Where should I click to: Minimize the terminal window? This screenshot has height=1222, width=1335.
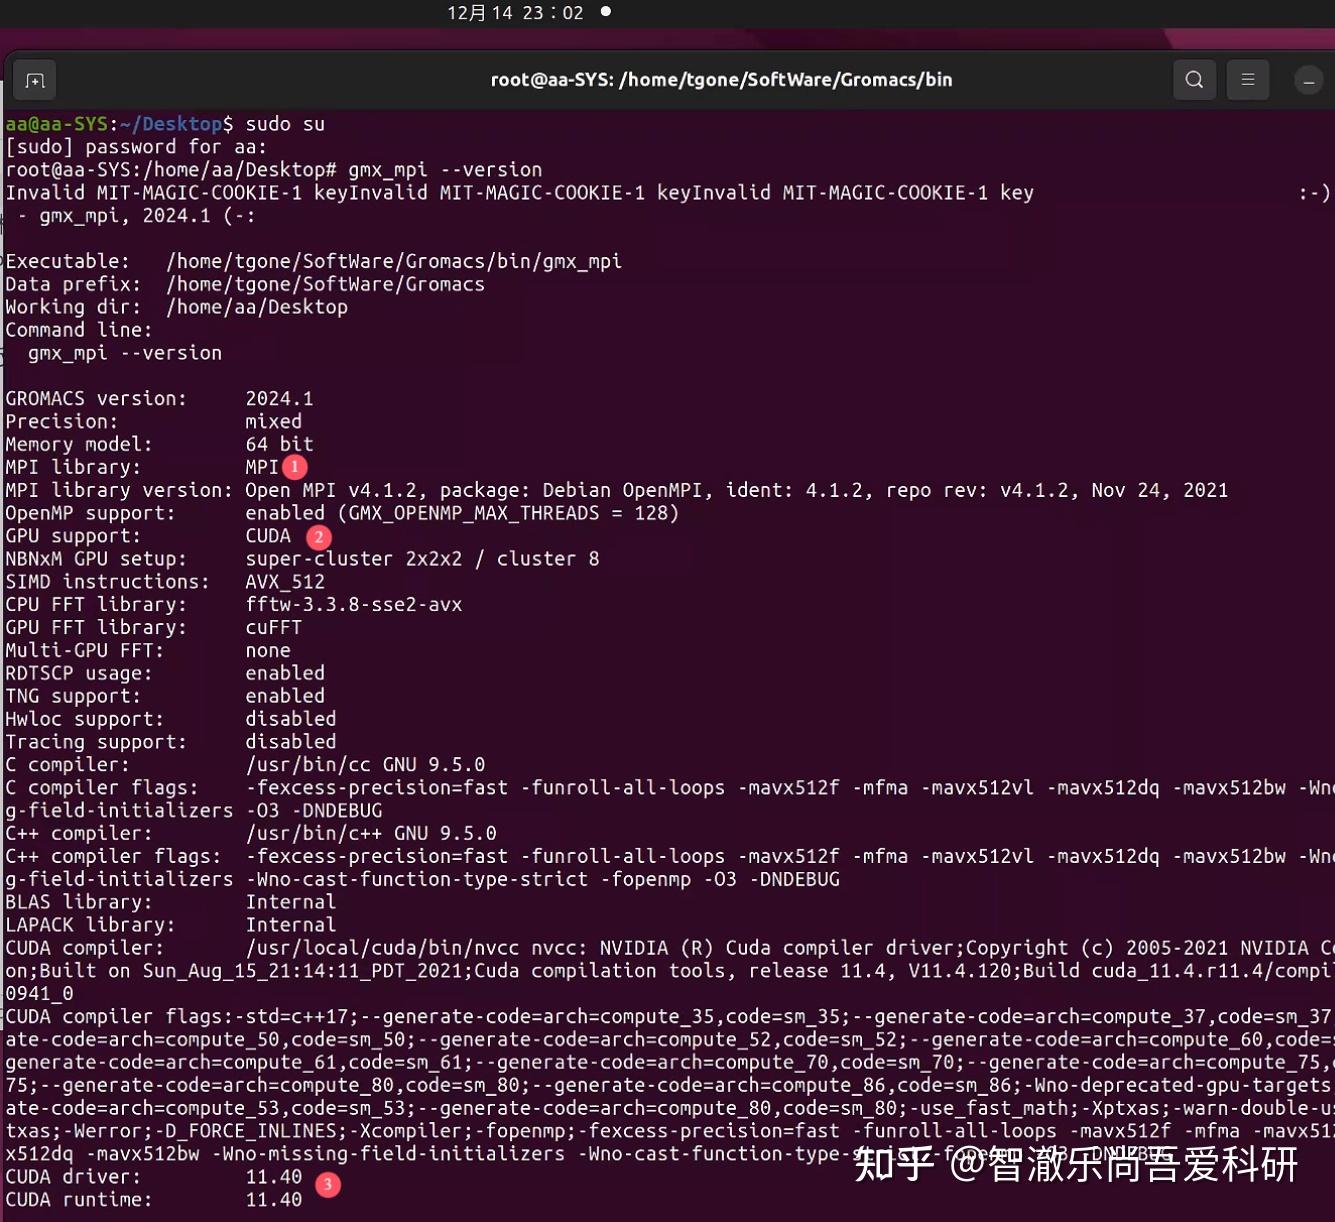1308,79
